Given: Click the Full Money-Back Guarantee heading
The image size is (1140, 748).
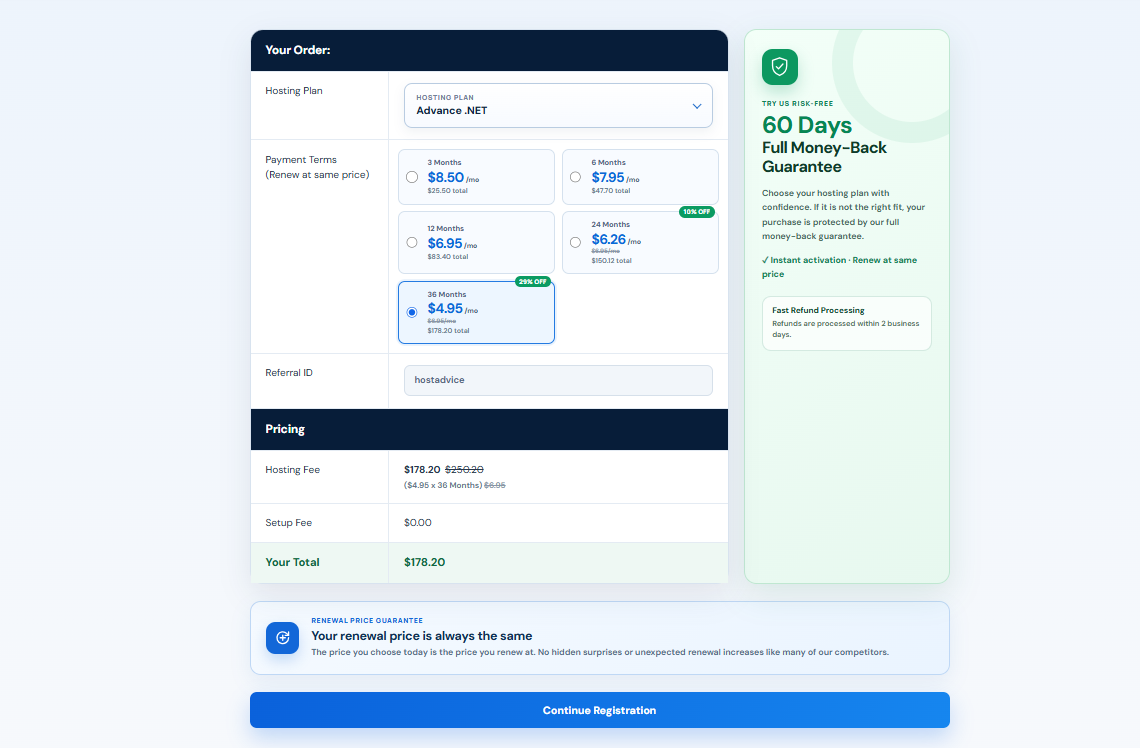Looking at the screenshot, I should (824, 157).
